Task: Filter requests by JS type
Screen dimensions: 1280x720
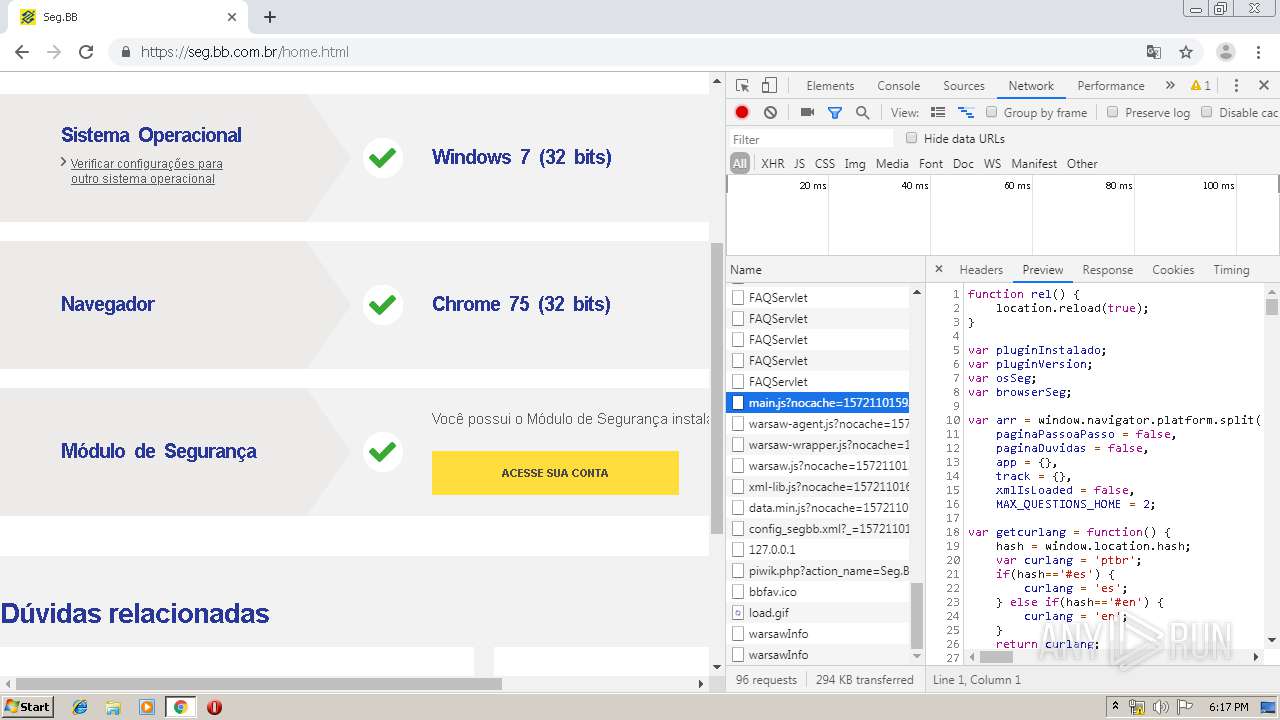Action: coord(799,164)
